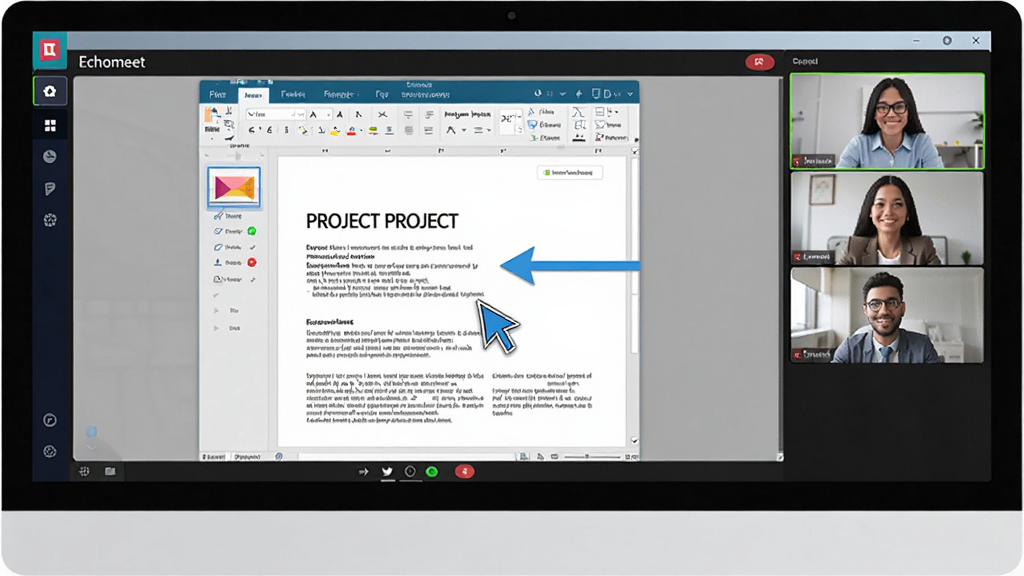Click the Twitter bird icon in bottom bar
Image resolution: width=1024 pixels, height=576 pixels.
coord(387,472)
